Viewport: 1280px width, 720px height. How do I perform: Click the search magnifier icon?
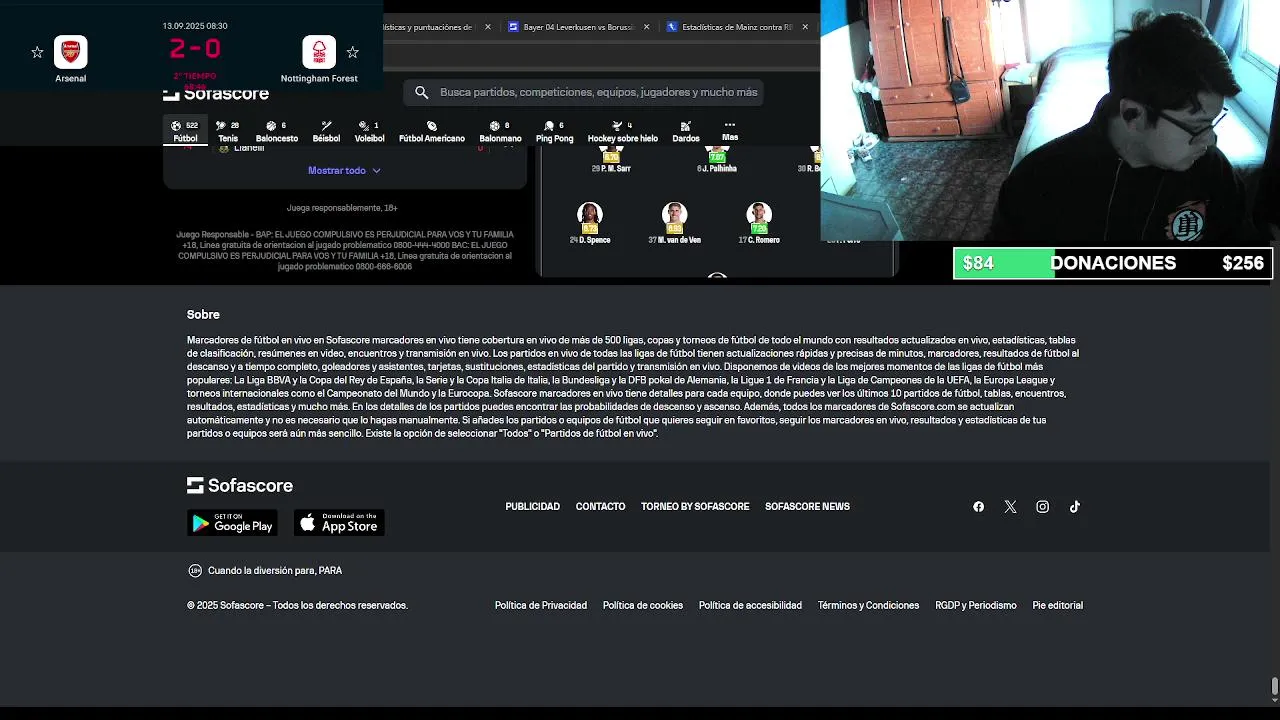click(422, 92)
